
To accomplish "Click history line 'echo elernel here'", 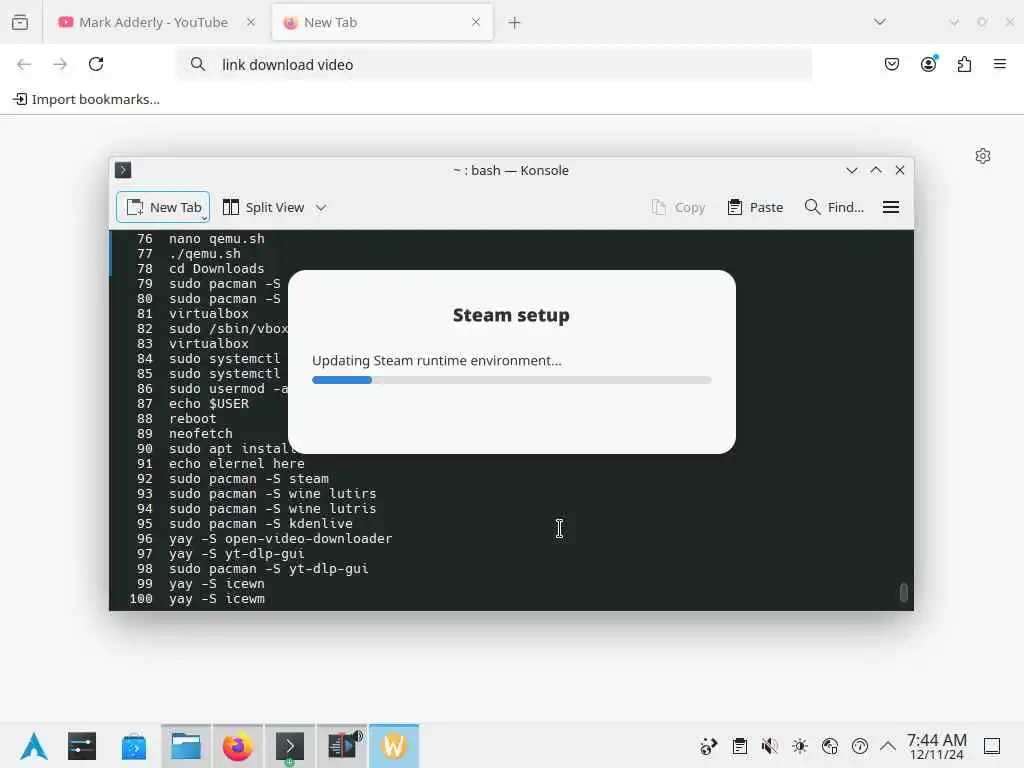I will point(236,464).
